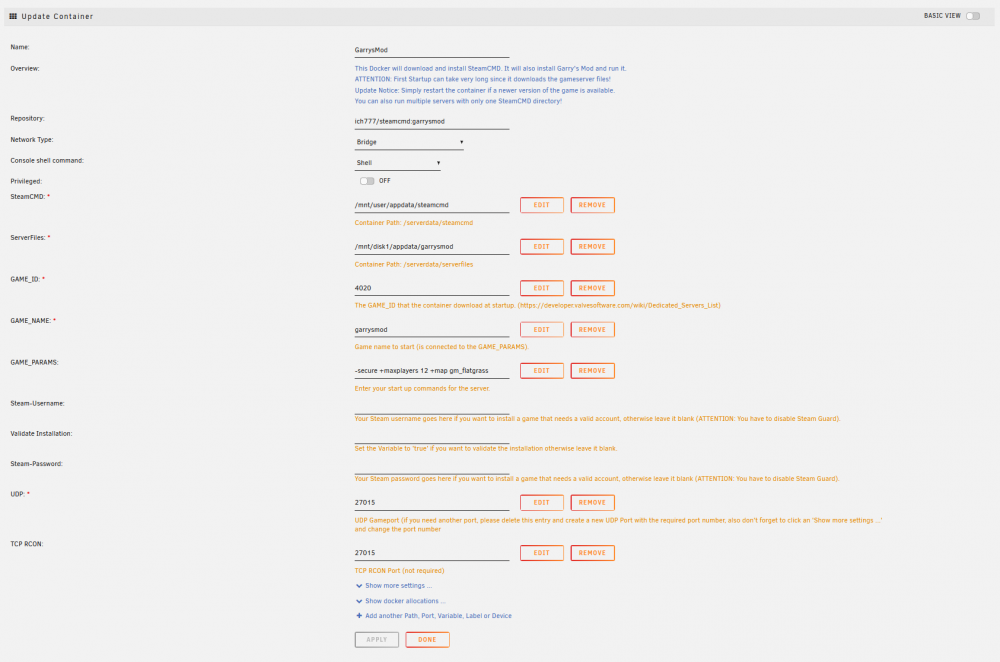Edit the GAME_NAME variable
This screenshot has height=662, width=1000.
541,330
